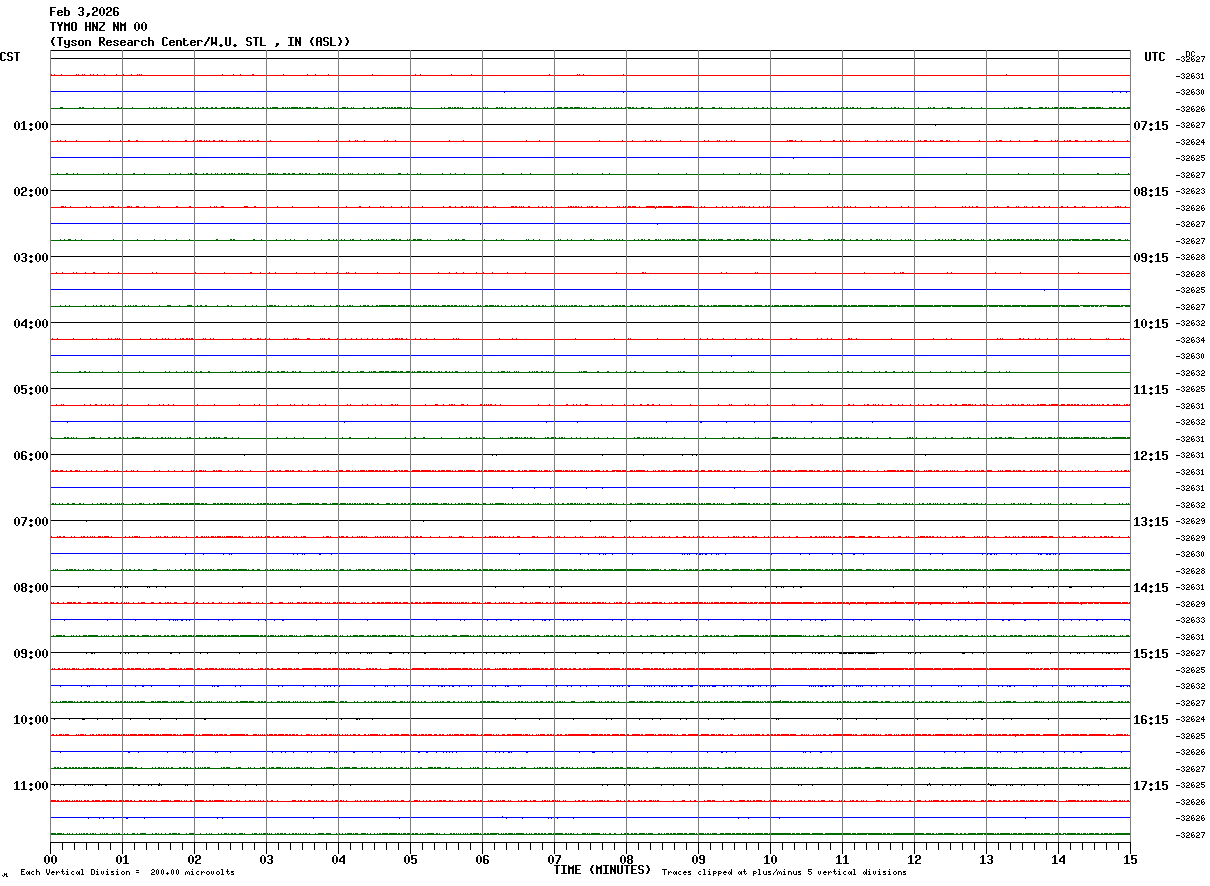This screenshot has height=886, width=1210.
Task: Click the TIME (MINUTES) axis title
Action: (602, 870)
